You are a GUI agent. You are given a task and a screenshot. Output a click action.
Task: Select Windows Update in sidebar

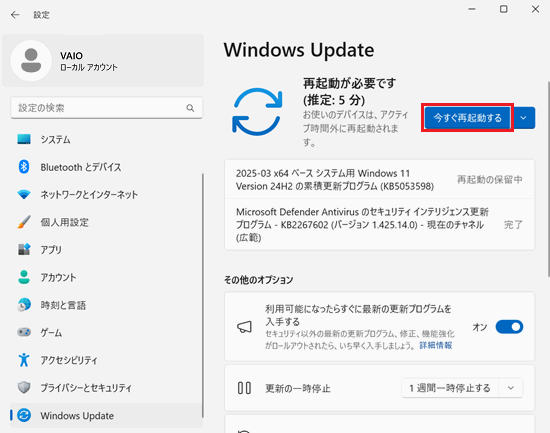[x=106, y=415]
